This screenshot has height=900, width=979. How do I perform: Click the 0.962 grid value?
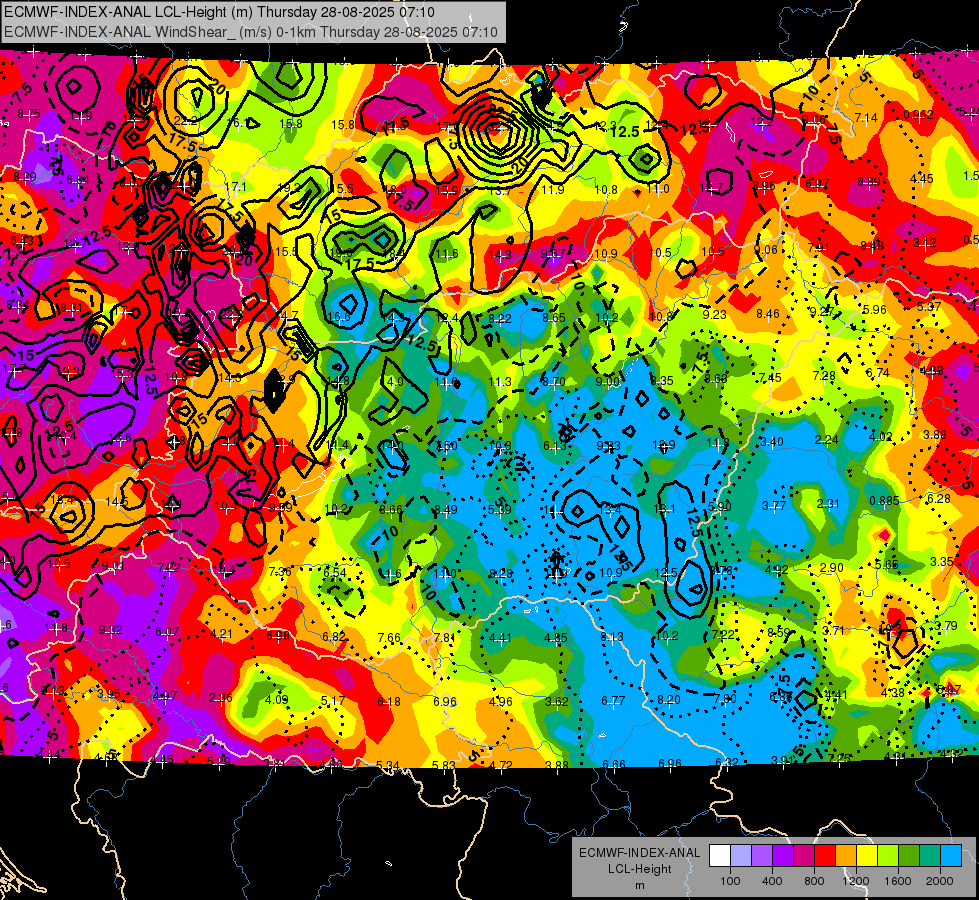pyautogui.click(x=918, y=115)
